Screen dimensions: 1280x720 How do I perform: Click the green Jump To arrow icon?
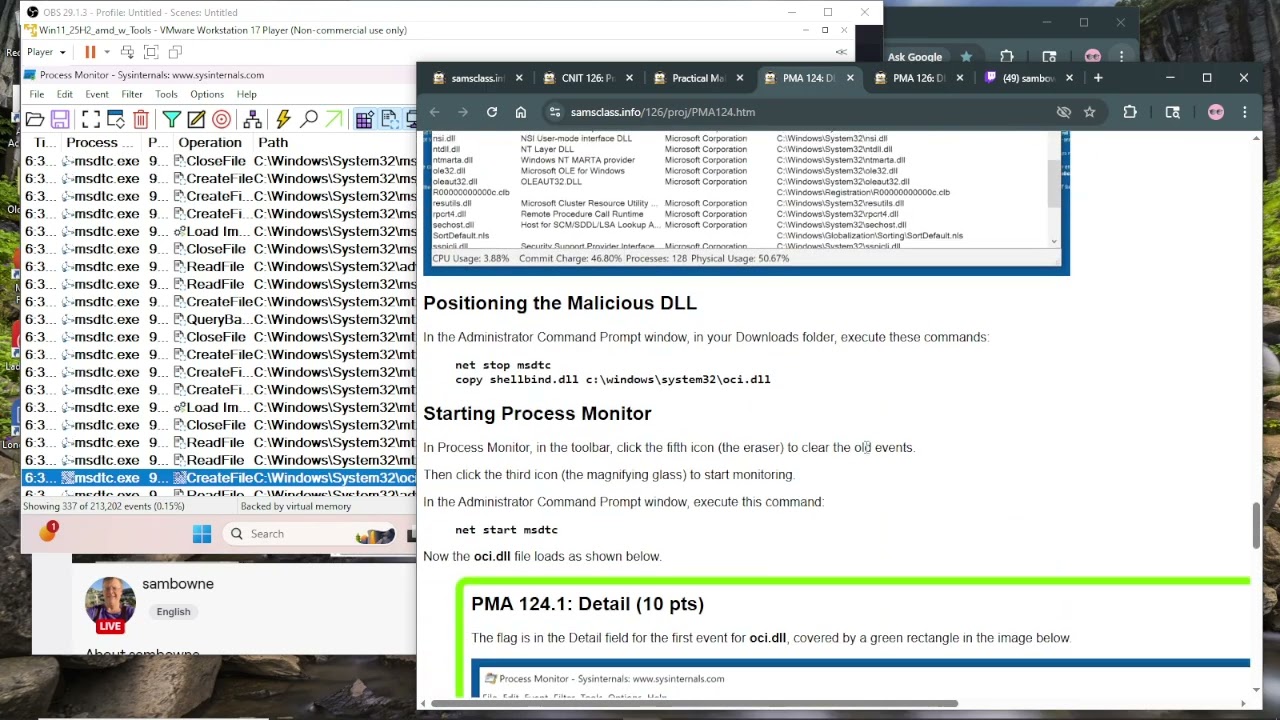[334, 120]
